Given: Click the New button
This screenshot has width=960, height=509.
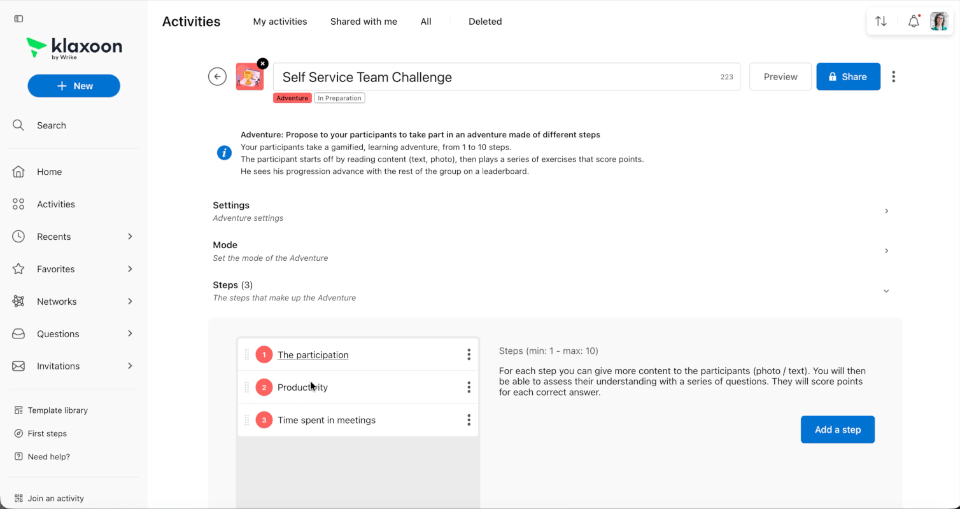Looking at the screenshot, I should point(74,86).
